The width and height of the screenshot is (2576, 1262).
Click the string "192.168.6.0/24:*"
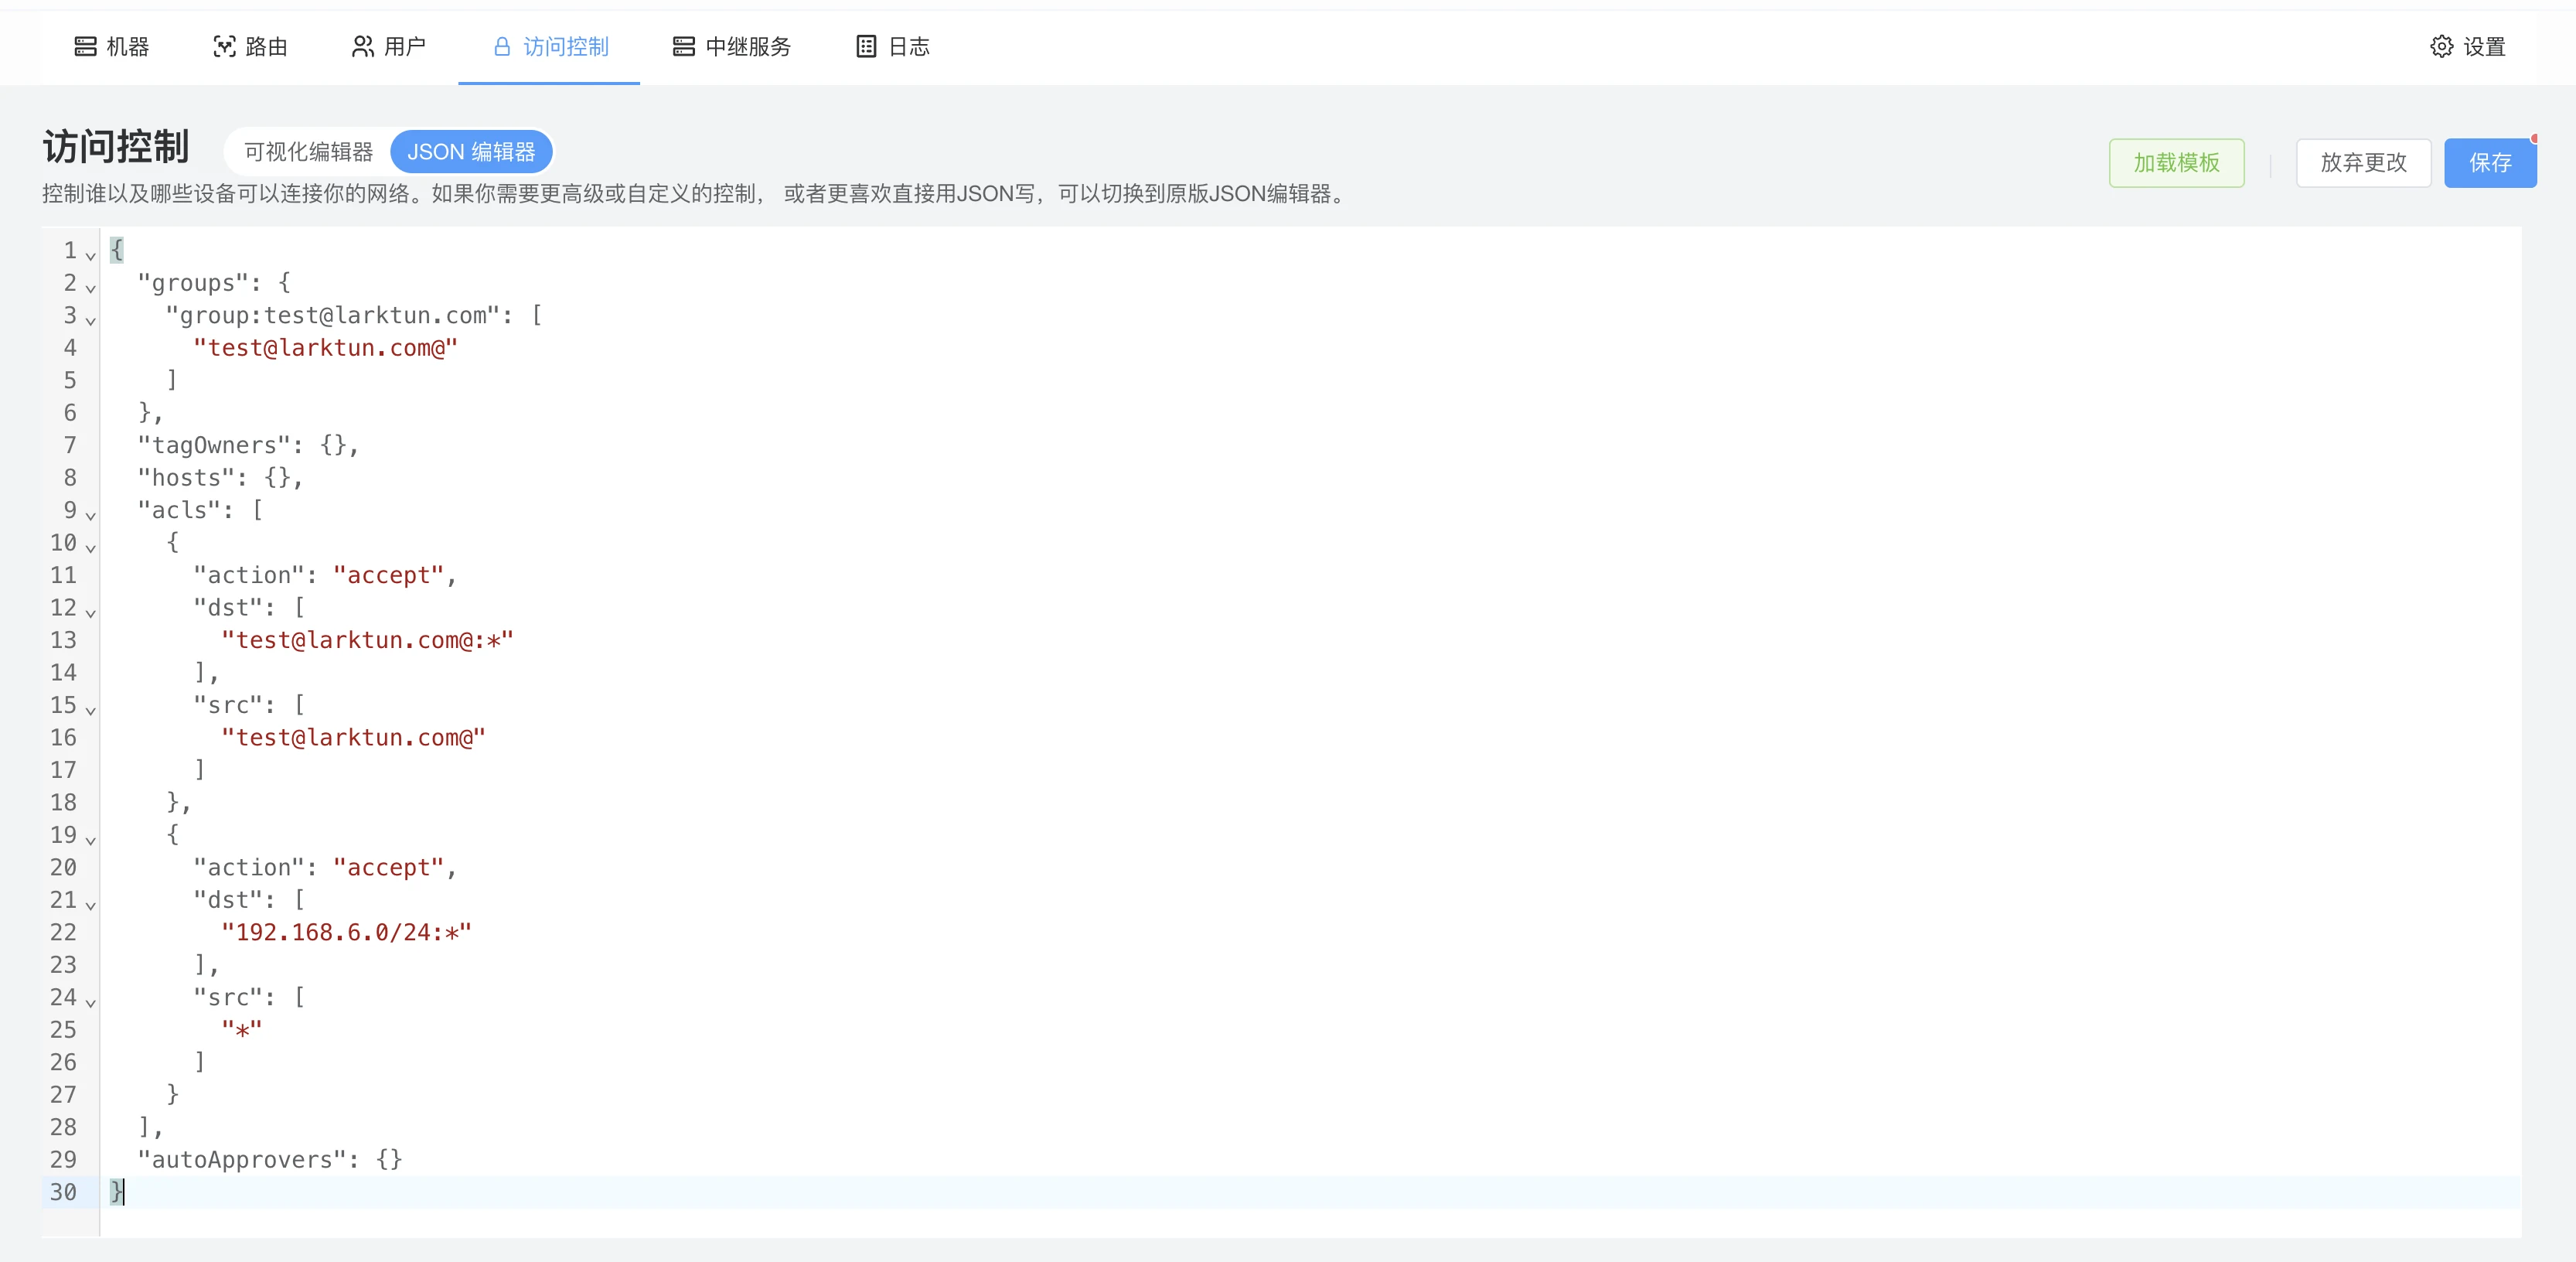(x=346, y=932)
